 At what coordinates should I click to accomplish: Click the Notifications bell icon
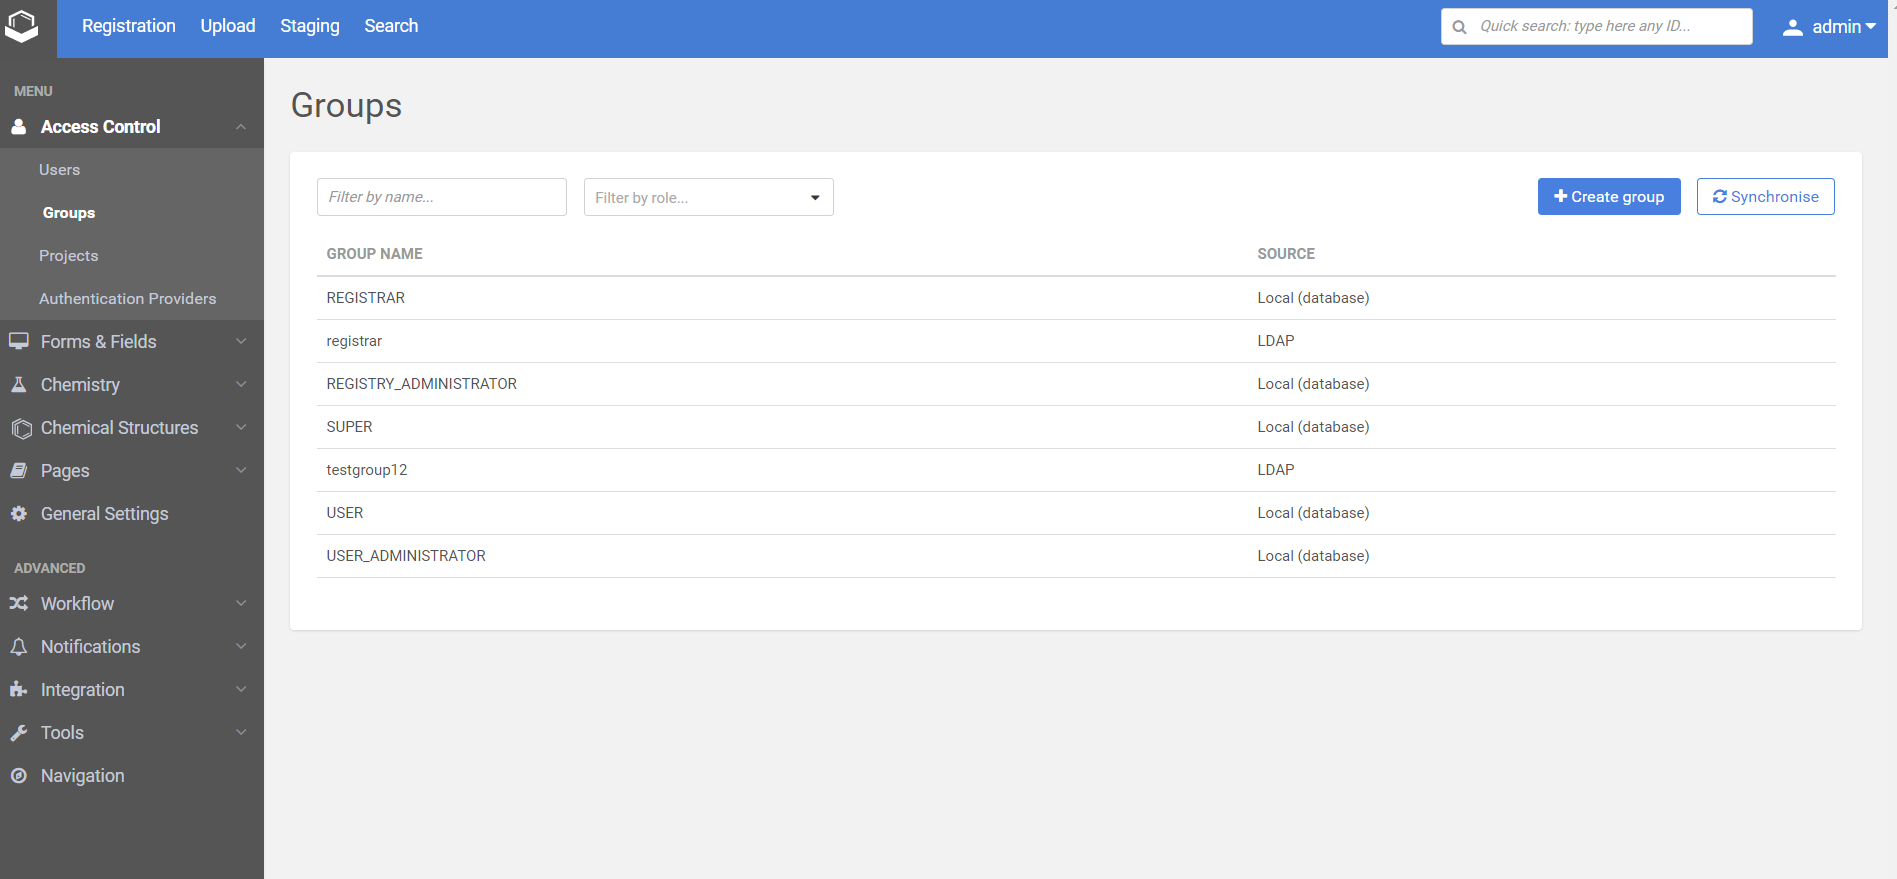pos(18,647)
